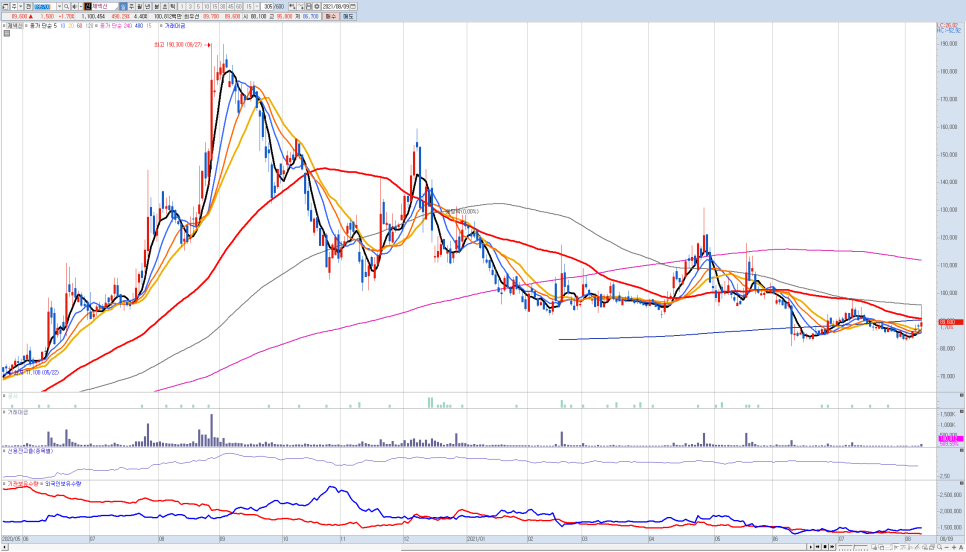Click the 08/09 date label on axis
This screenshot has height=552, width=966.
coord(946,538)
